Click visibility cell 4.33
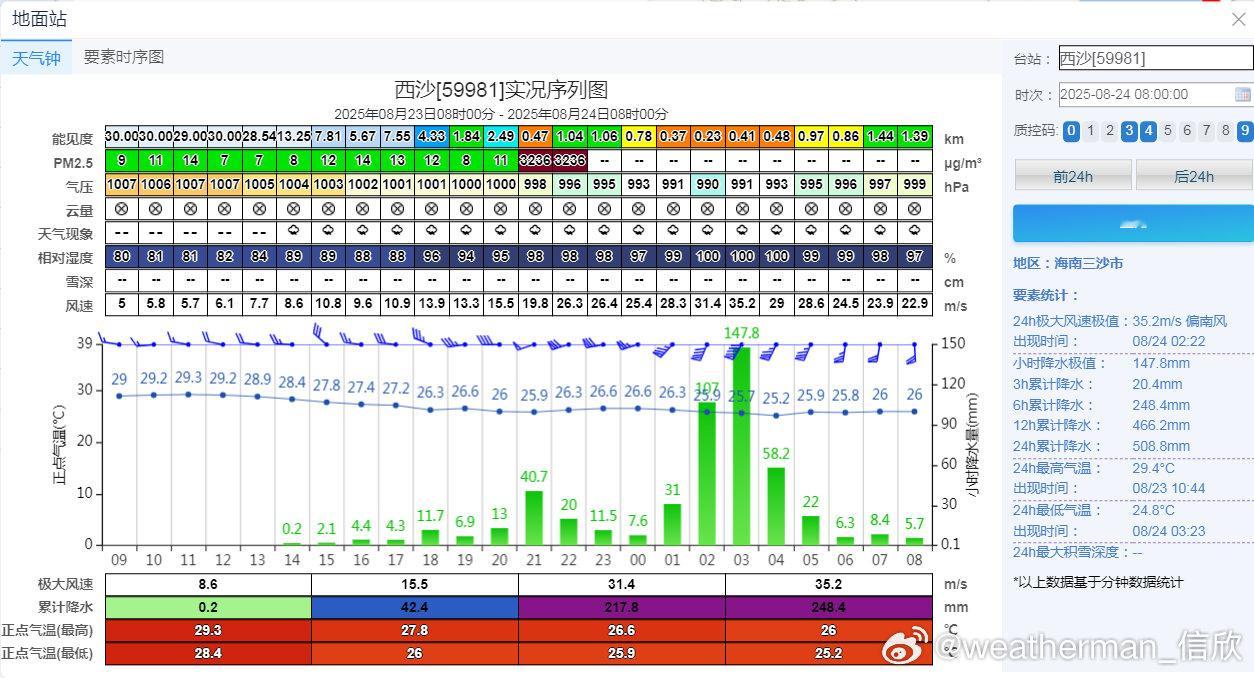This screenshot has width=1254, height=678. (432, 136)
